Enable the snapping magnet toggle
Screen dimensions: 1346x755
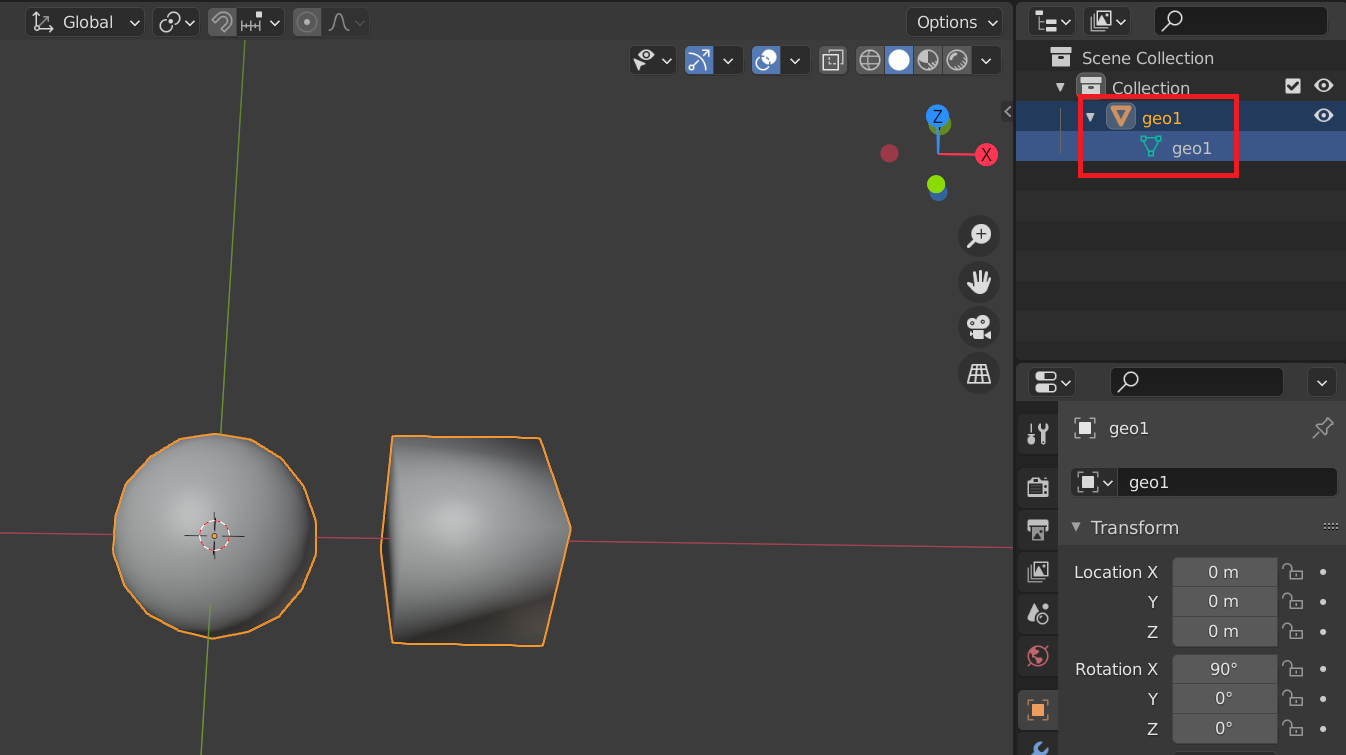pyautogui.click(x=220, y=21)
